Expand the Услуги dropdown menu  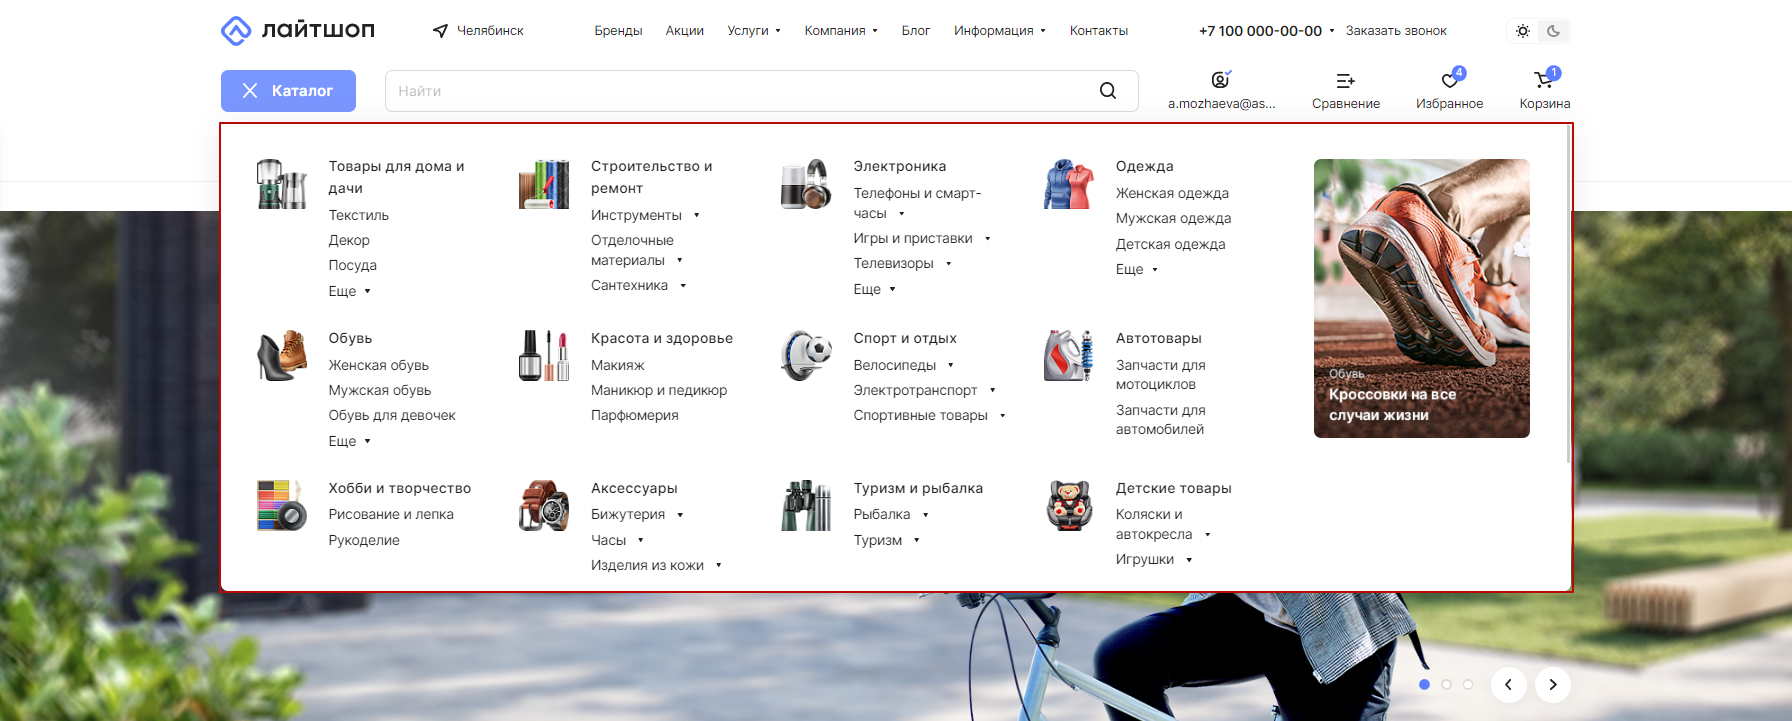point(754,31)
